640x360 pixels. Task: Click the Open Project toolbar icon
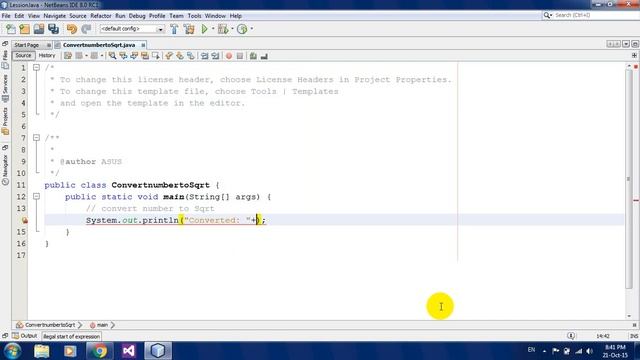click(x=39, y=29)
